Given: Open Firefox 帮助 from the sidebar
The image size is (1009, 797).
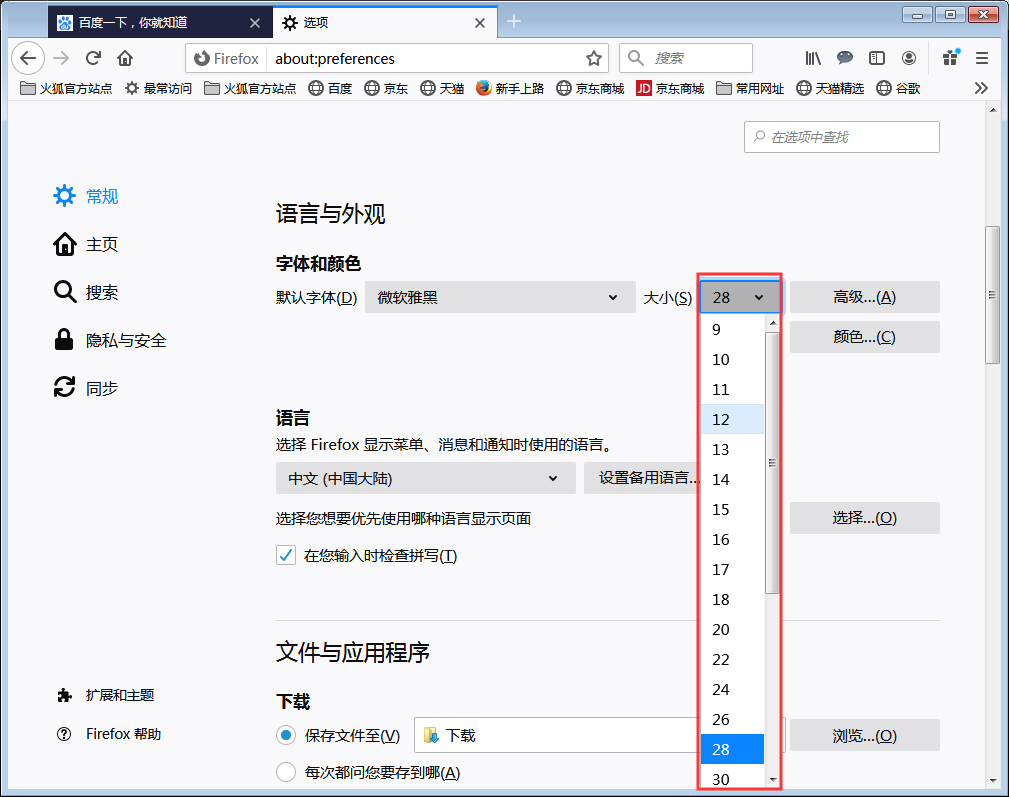Looking at the screenshot, I should pos(110,733).
